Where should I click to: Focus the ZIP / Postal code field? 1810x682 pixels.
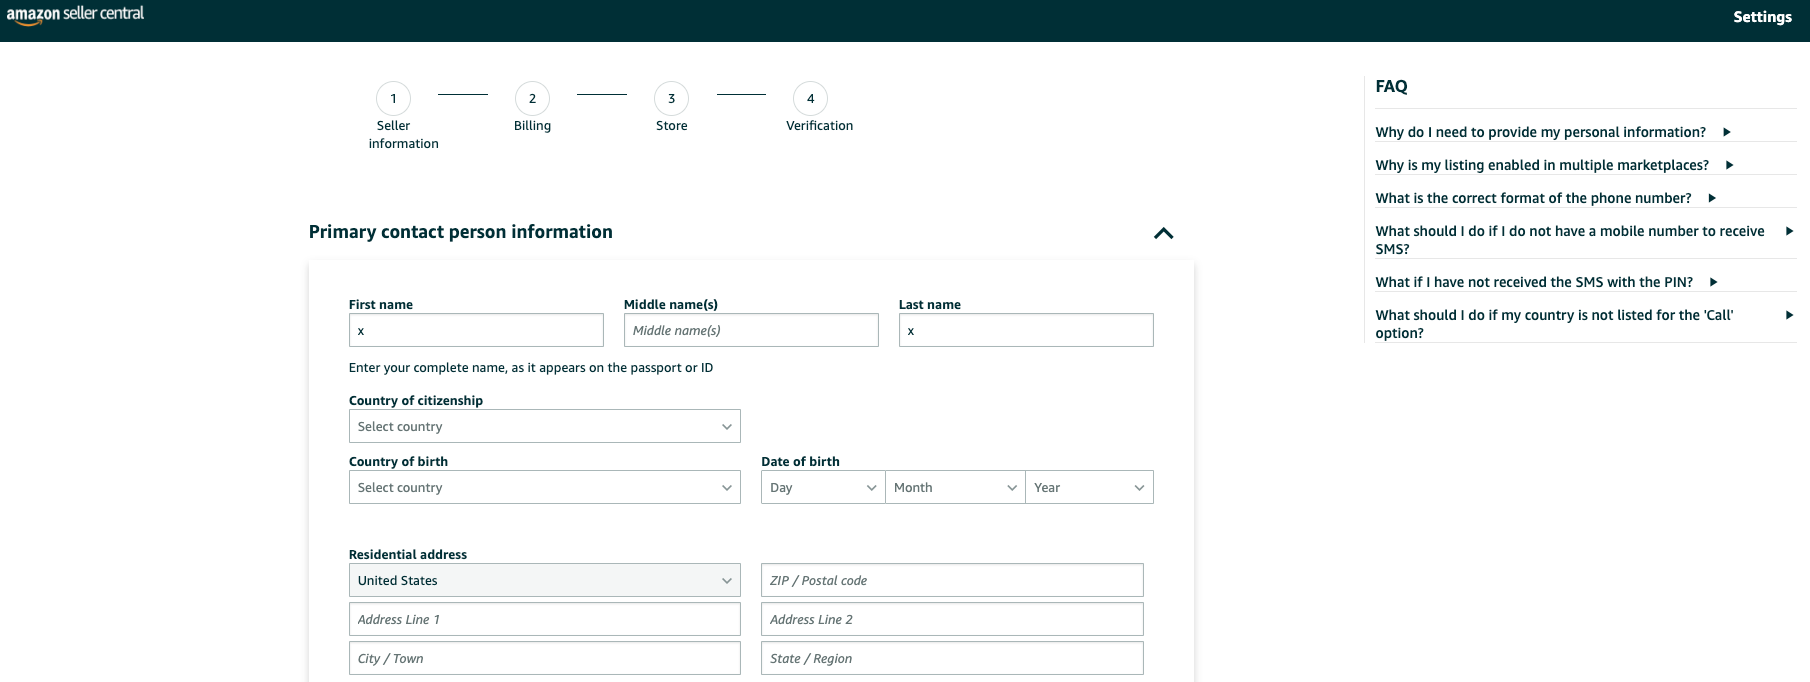951,580
